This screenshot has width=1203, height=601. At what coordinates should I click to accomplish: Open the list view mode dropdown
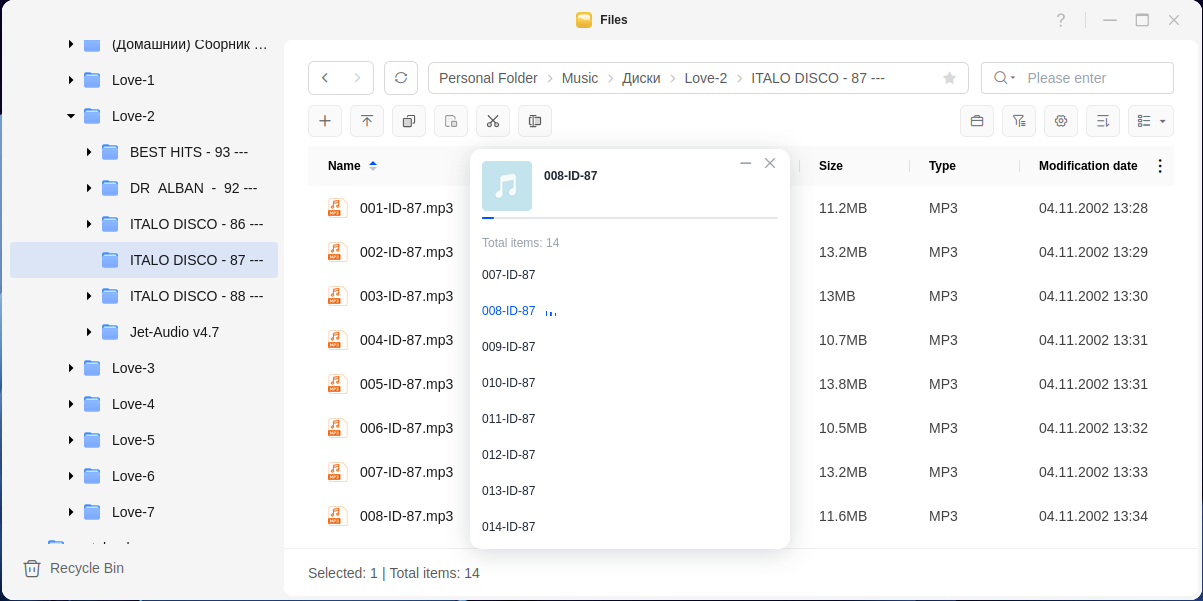point(1151,121)
